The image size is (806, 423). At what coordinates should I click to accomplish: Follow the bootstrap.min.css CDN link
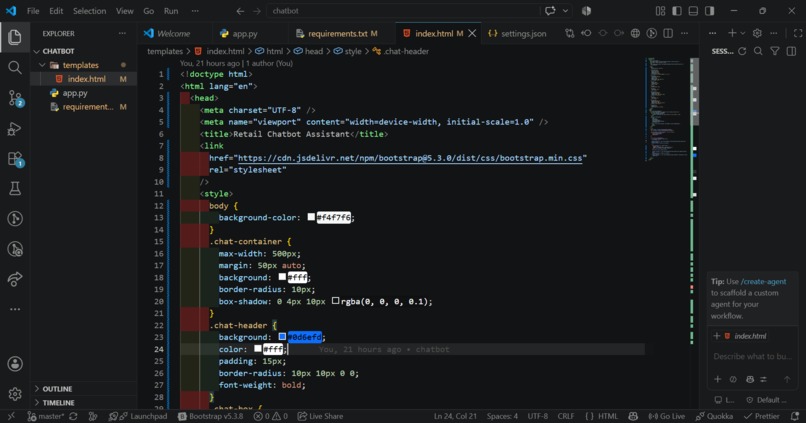tap(410, 158)
